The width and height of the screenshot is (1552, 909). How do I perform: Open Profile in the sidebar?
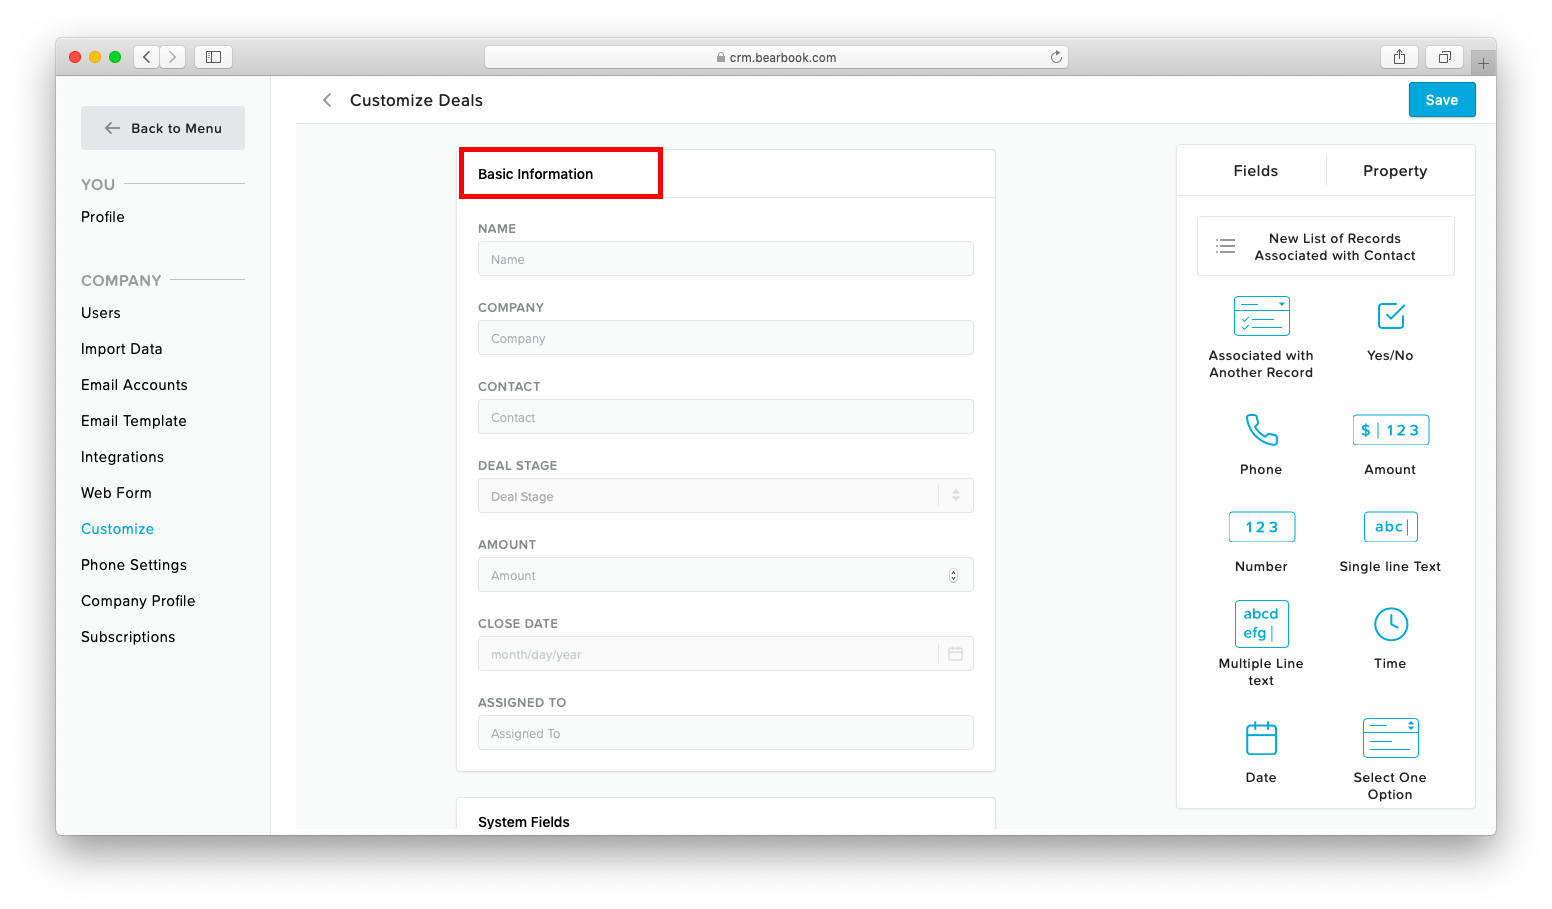[x=103, y=217]
